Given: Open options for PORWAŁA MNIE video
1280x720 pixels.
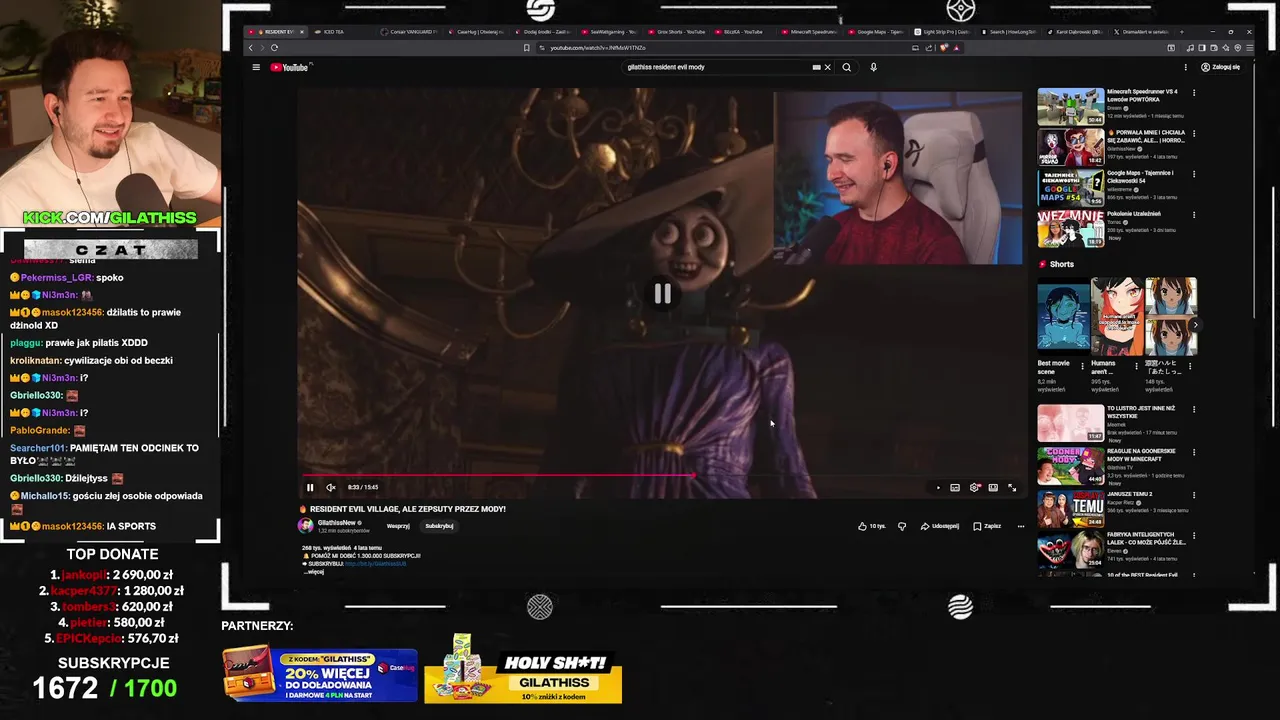Looking at the screenshot, I should [1193, 133].
